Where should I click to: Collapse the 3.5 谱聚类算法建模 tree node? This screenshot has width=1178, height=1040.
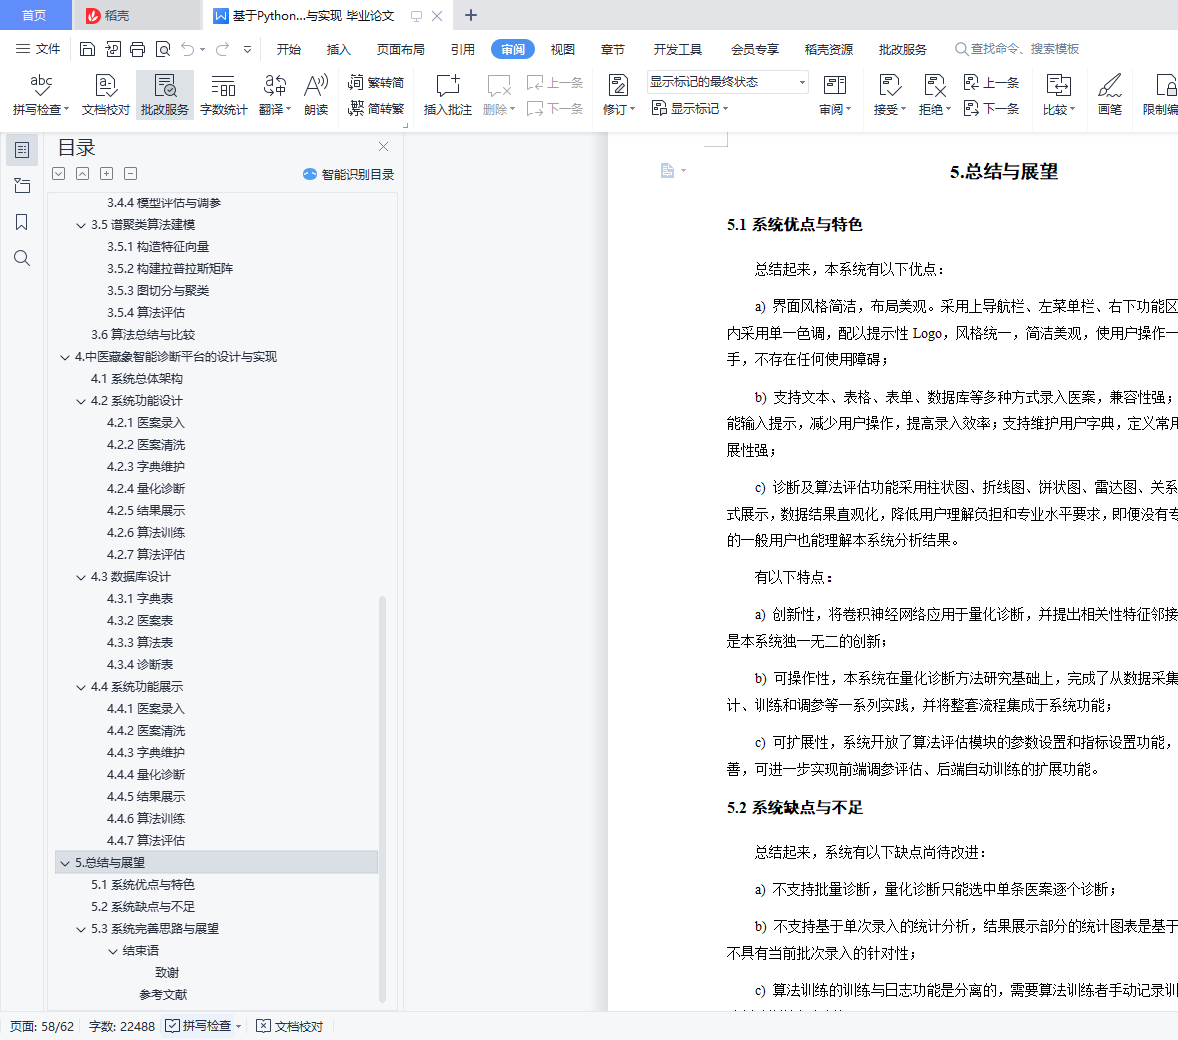81,225
